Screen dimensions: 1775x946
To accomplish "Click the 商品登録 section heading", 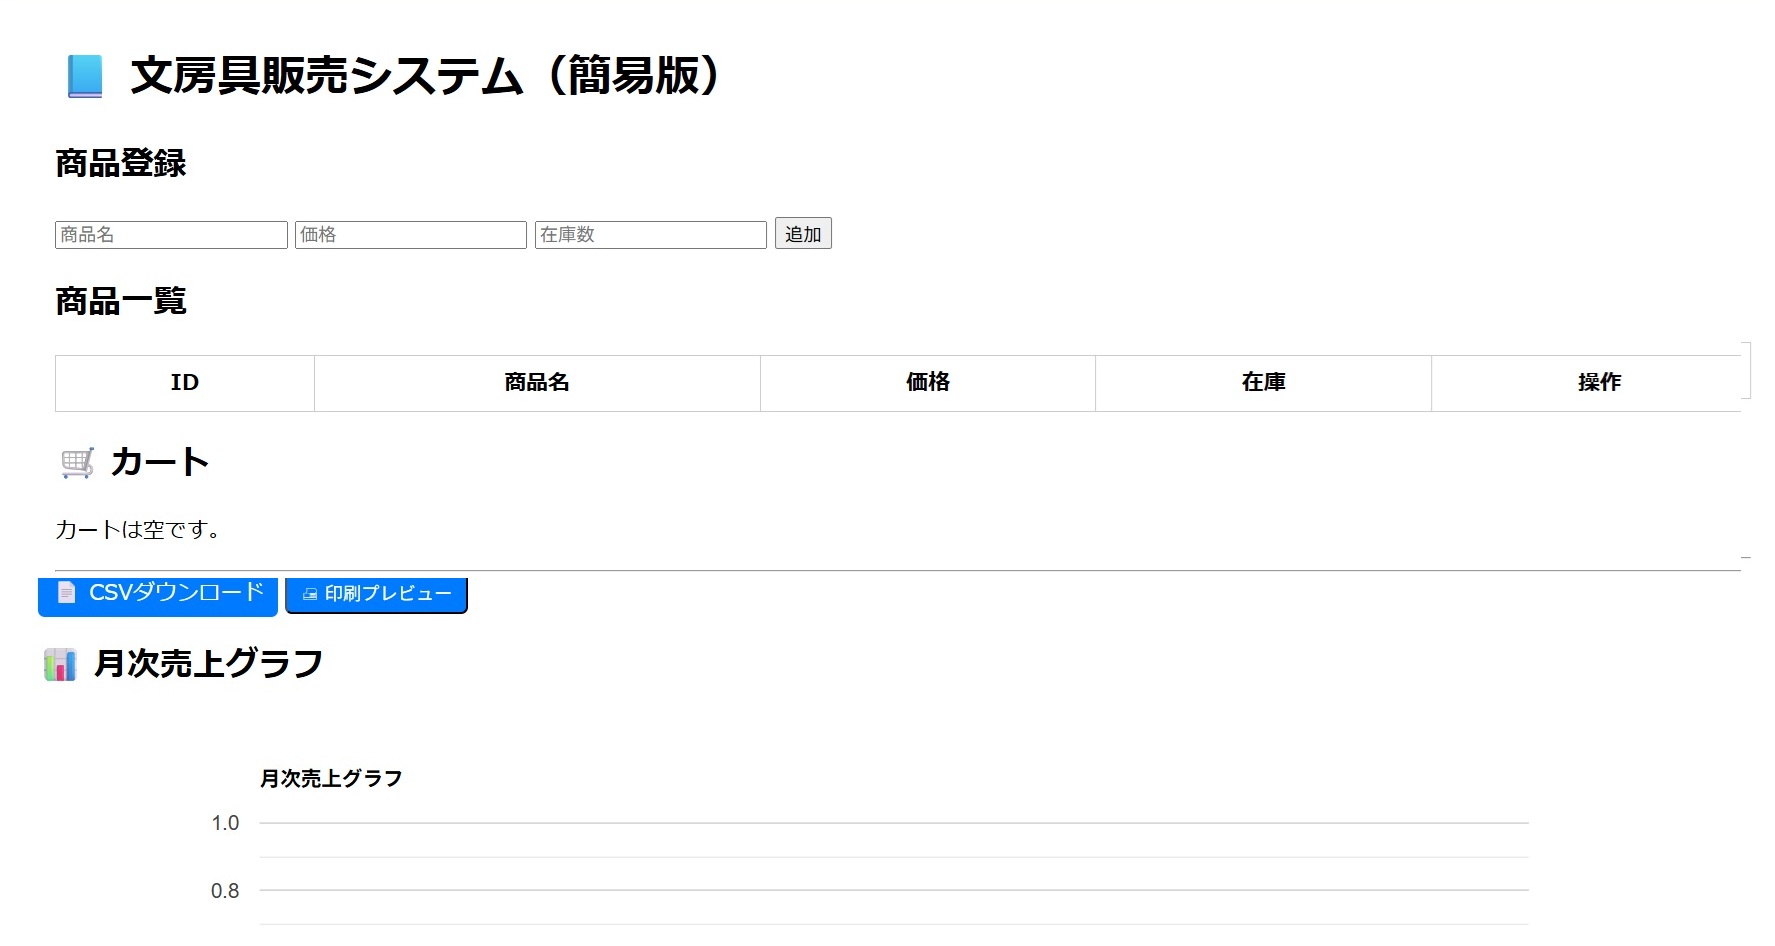I will [x=121, y=164].
